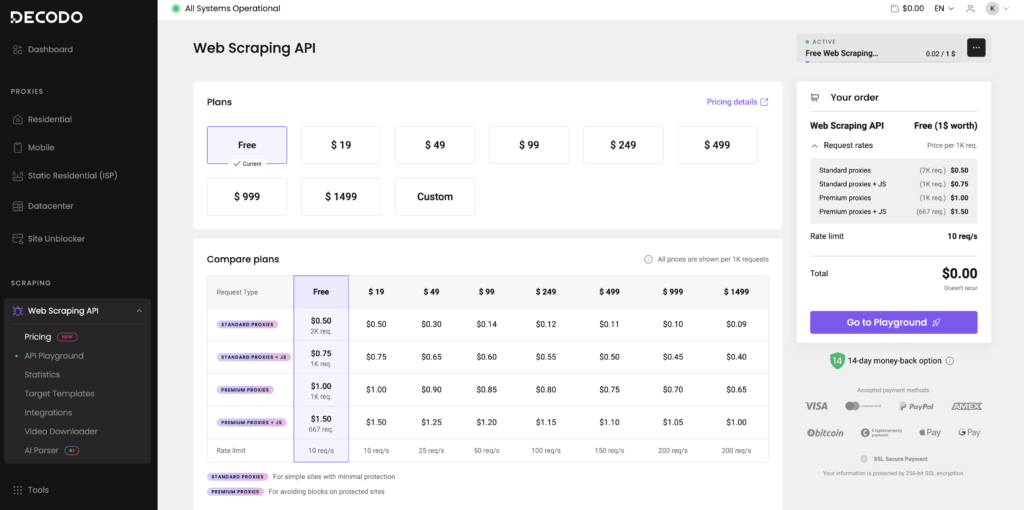Click the Dashboard icon in sidebar
This screenshot has height=510, width=1024.
tap(18, 49)
